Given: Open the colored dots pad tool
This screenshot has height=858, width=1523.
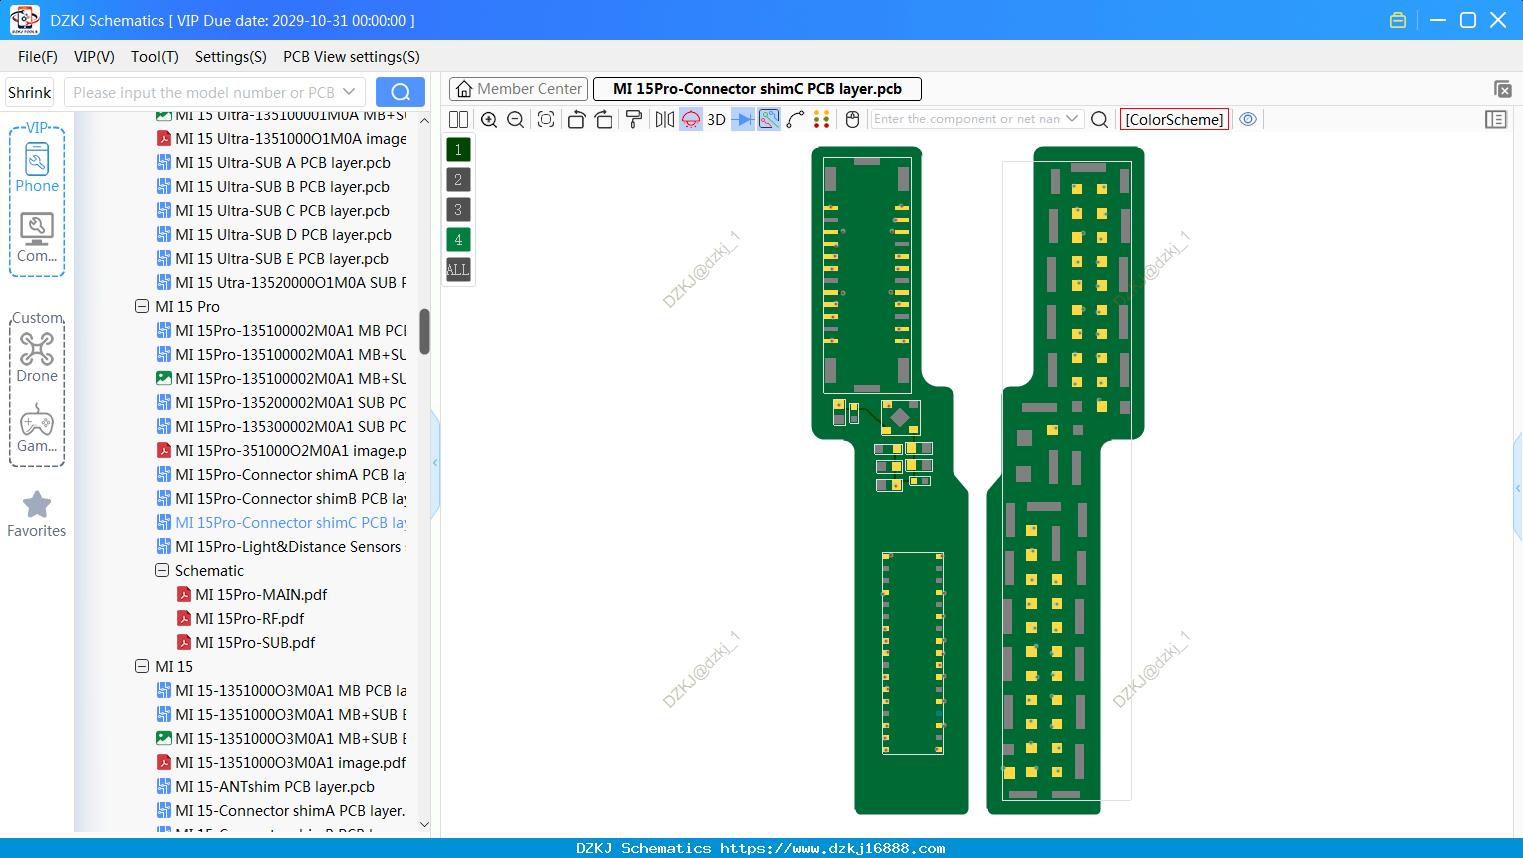Looking at the screenshot, I should [x=822, y=119].
